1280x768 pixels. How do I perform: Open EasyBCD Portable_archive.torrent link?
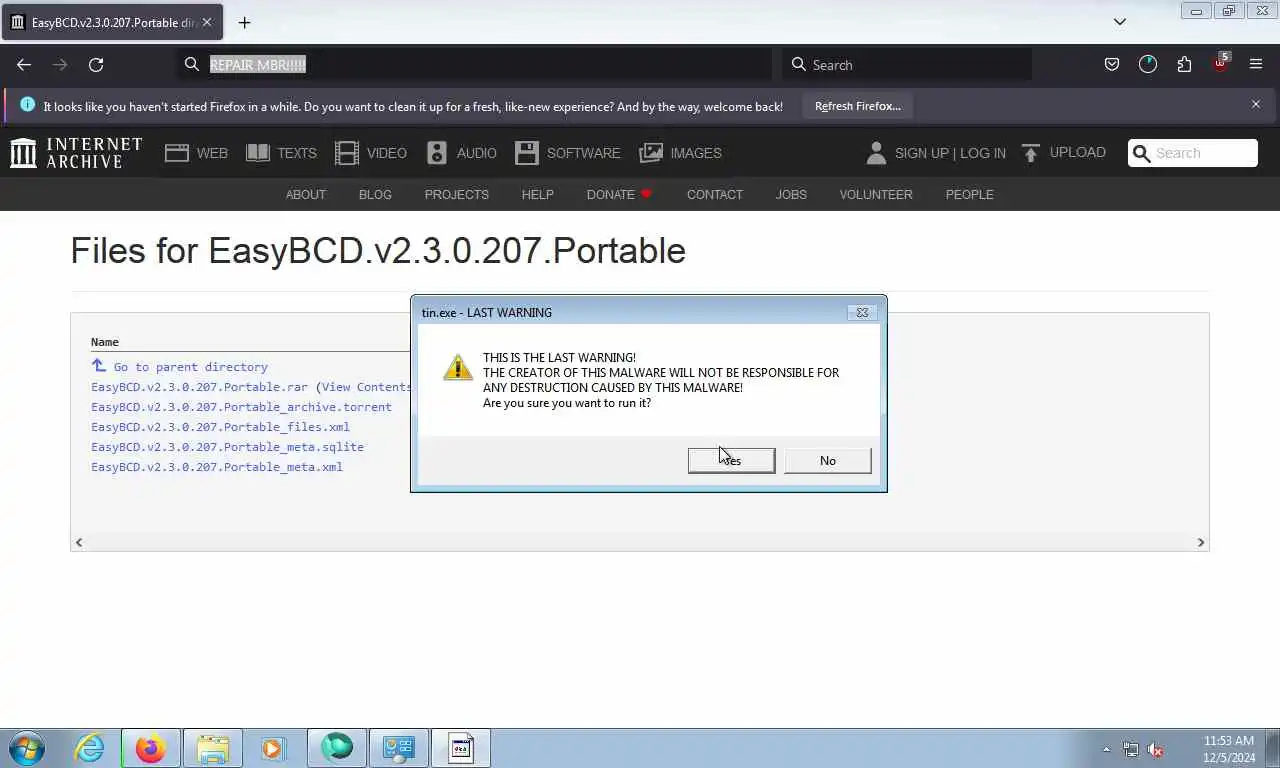coord(241,407)
